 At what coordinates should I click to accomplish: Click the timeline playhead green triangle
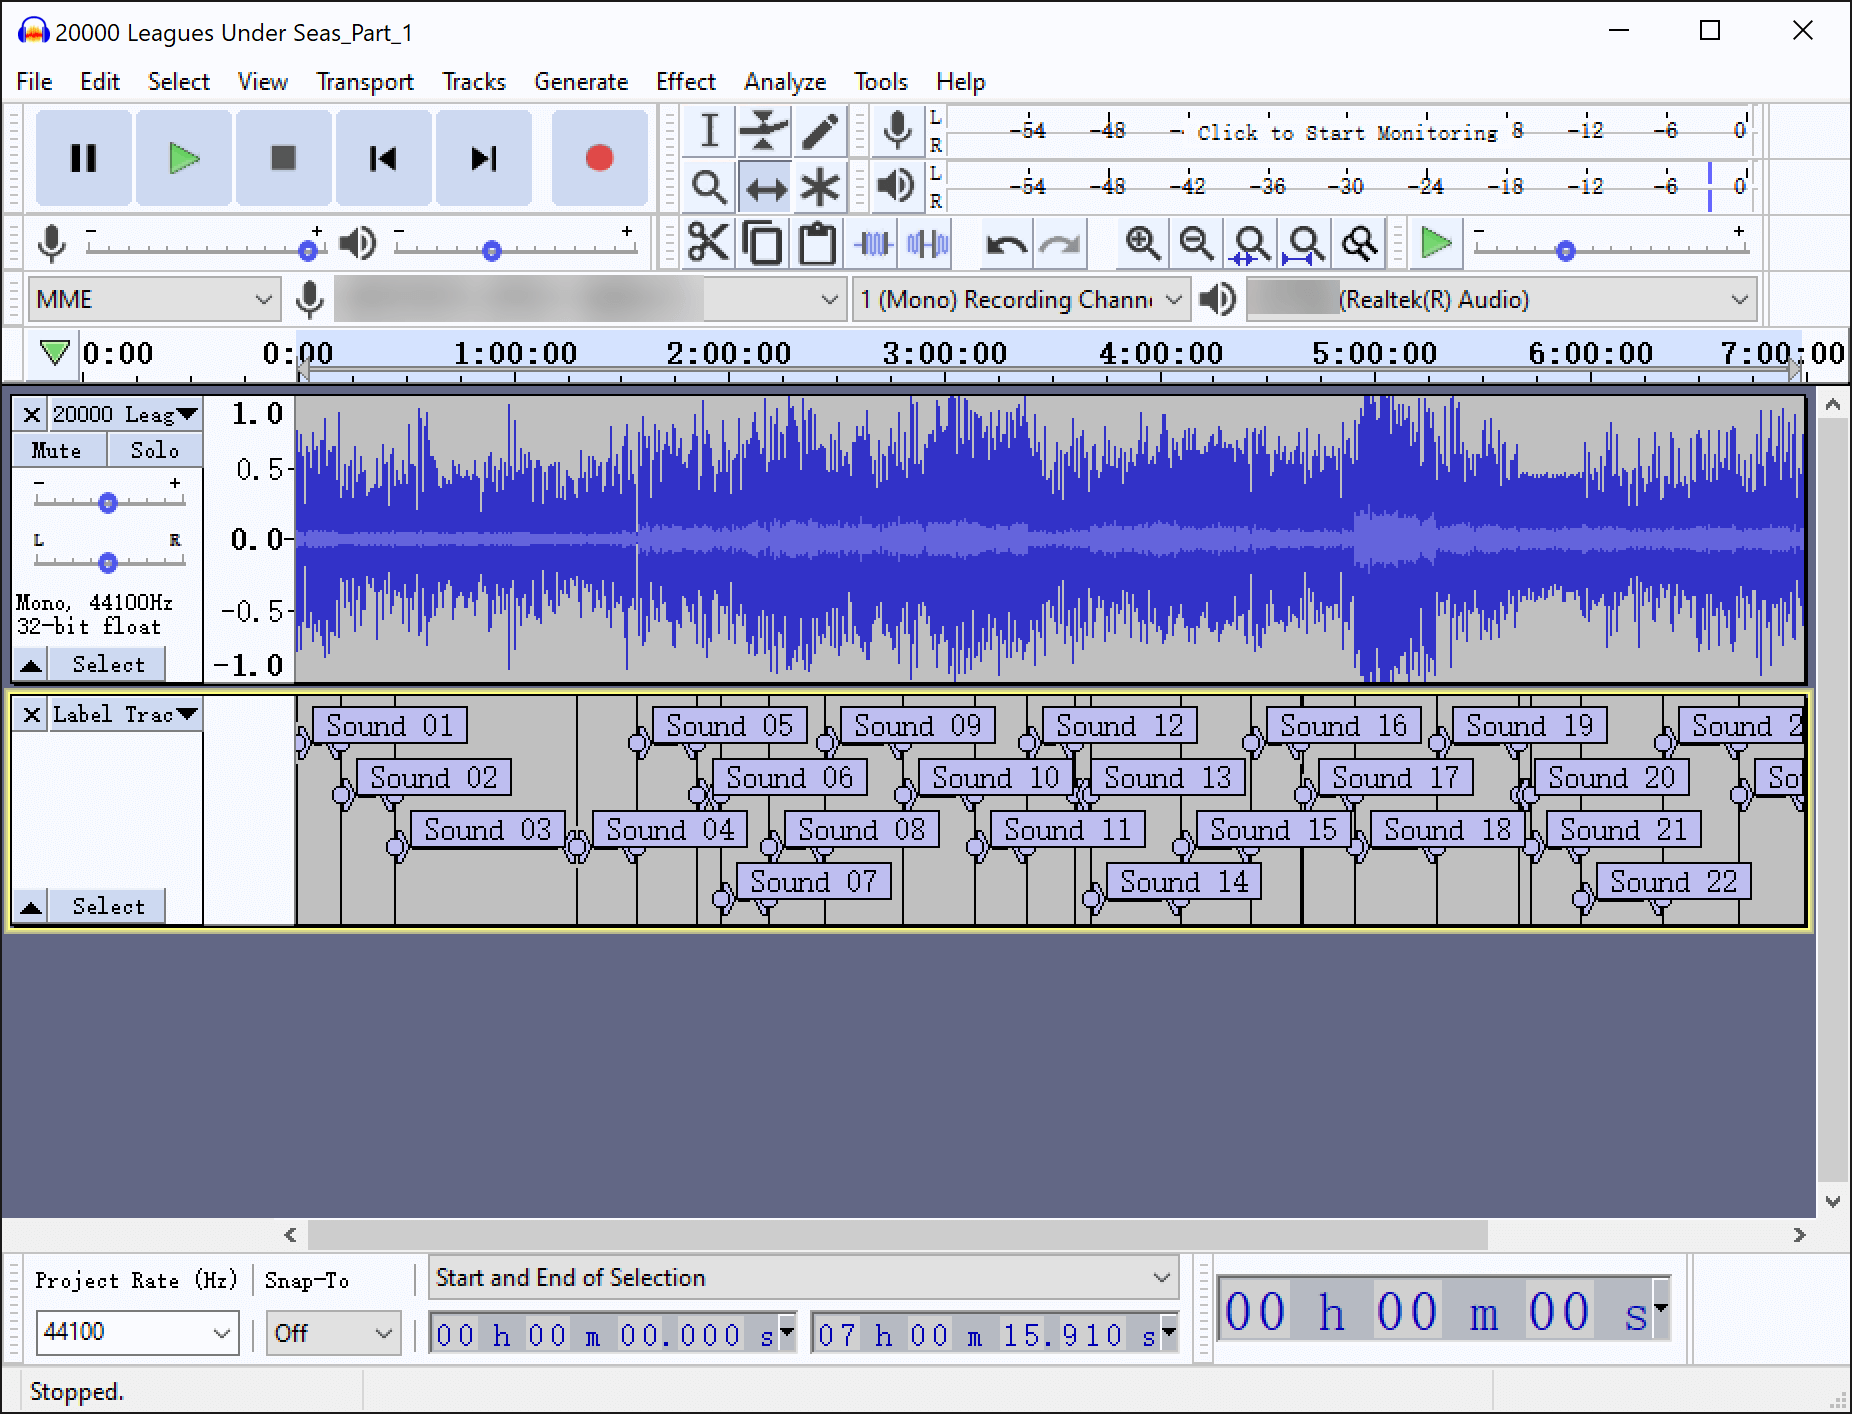55,352
